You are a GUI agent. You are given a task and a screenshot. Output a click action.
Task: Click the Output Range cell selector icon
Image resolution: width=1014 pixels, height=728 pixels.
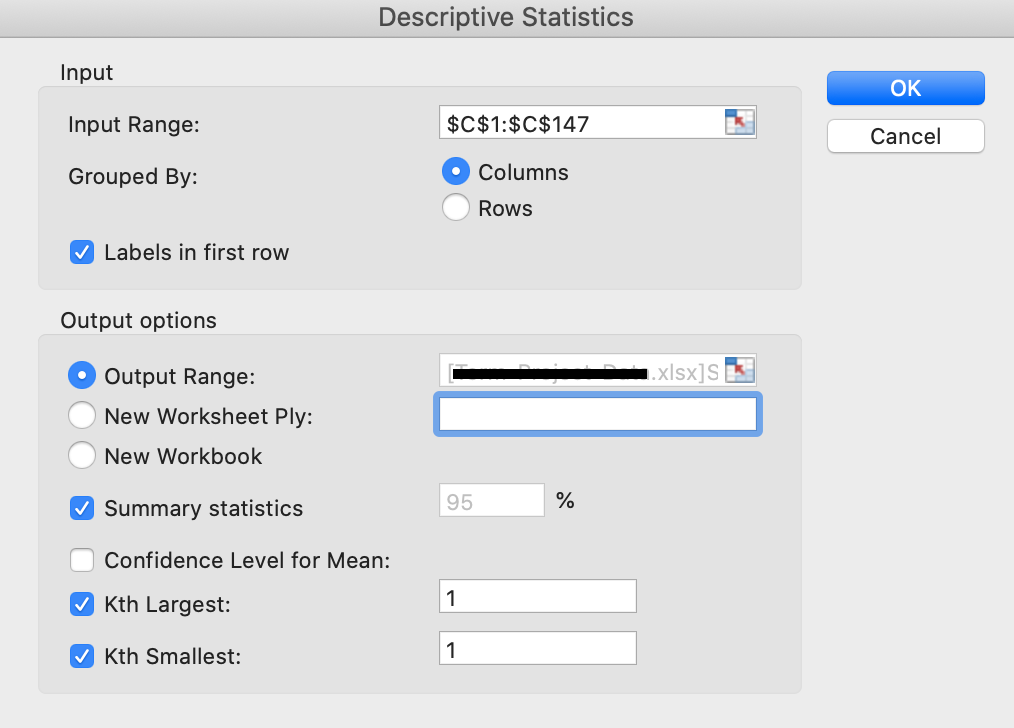(740, 370)
